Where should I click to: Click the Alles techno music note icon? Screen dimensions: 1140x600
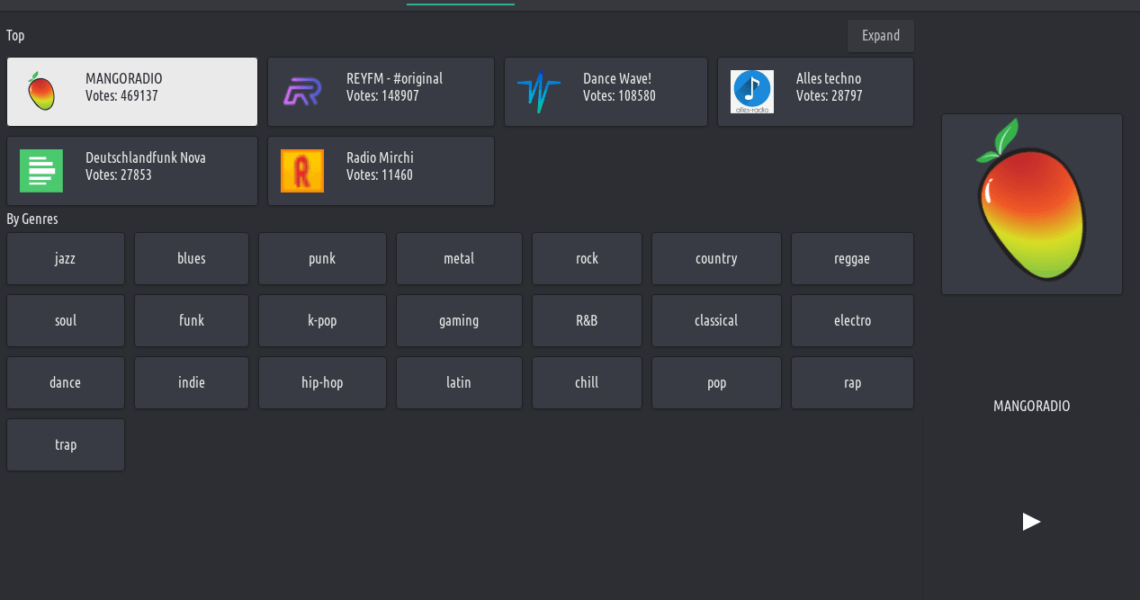[752, 92]
